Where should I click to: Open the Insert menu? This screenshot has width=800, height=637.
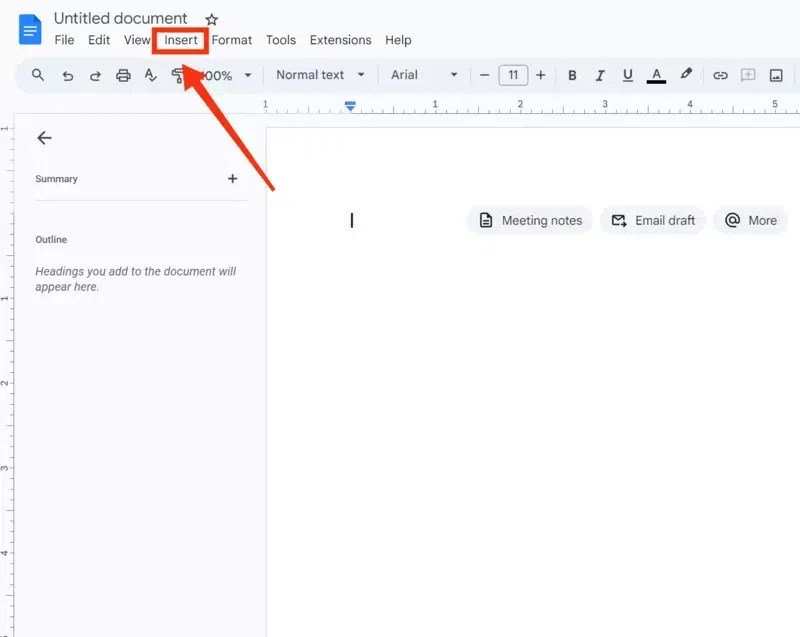180,40
